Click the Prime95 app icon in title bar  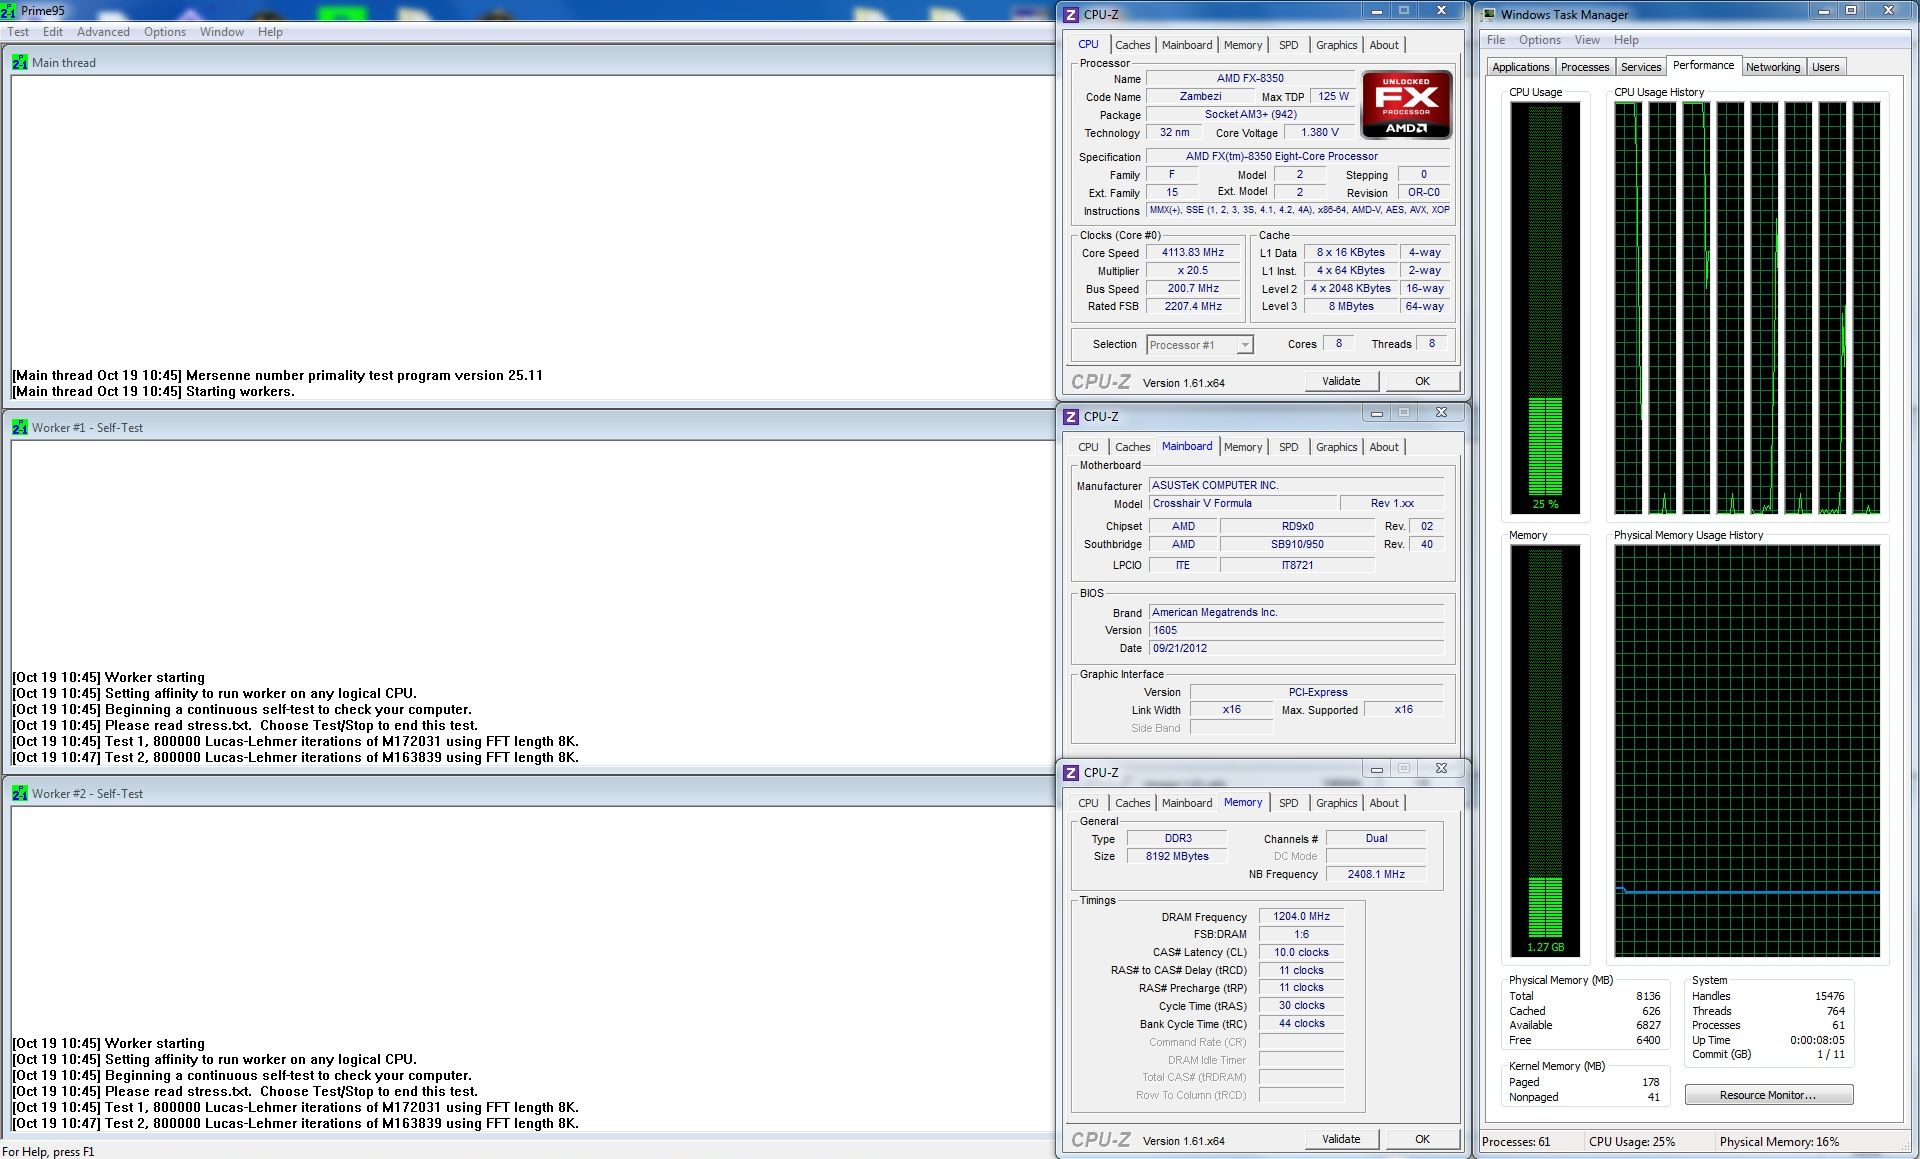click(8, 11)
